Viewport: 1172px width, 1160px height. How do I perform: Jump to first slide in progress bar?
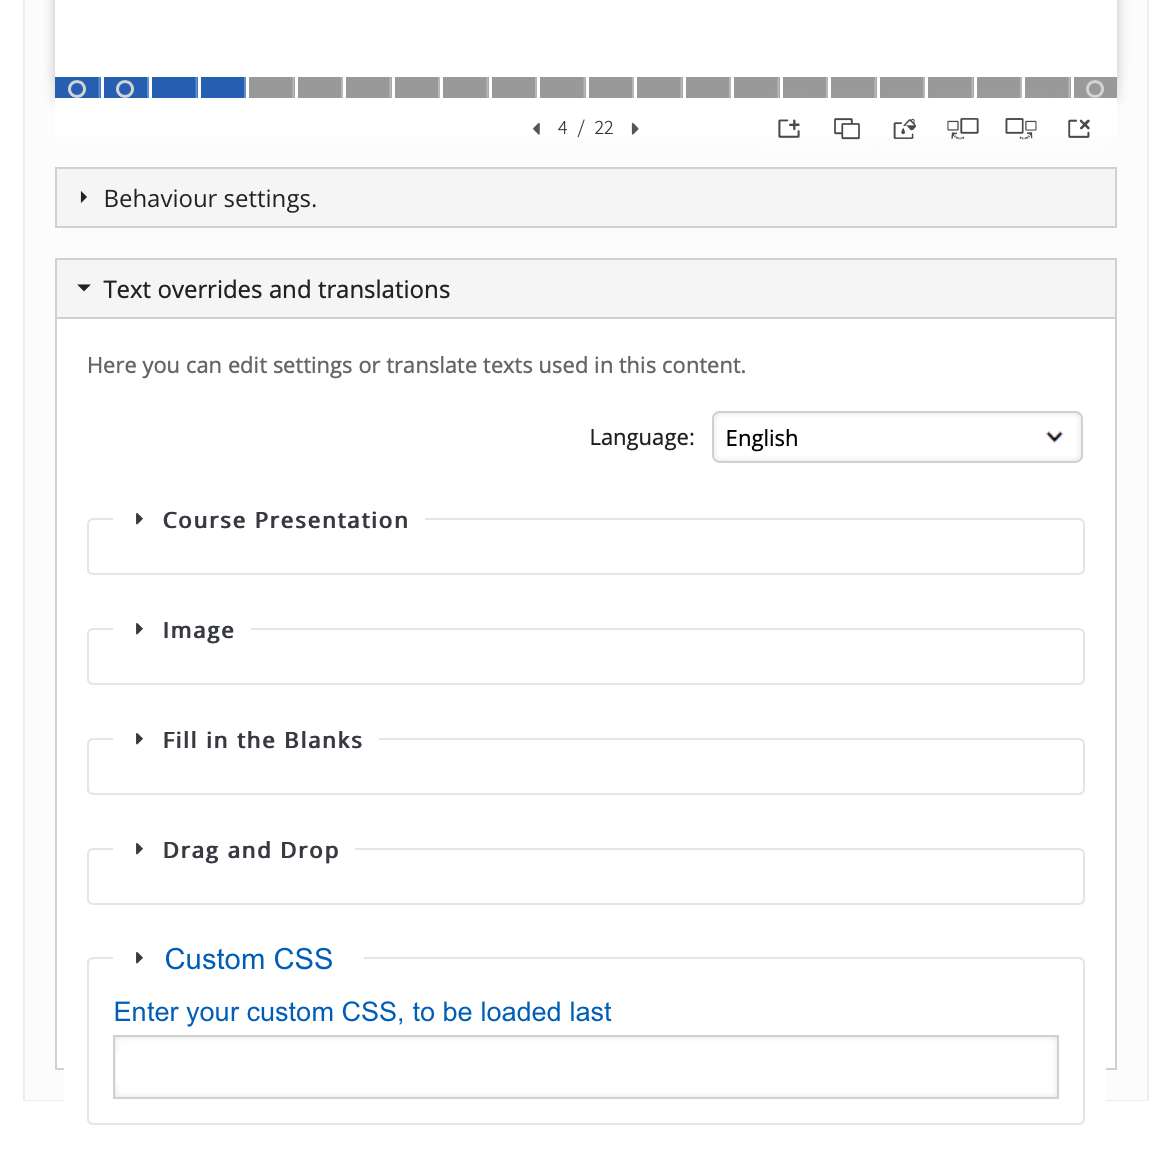(77, 88)
